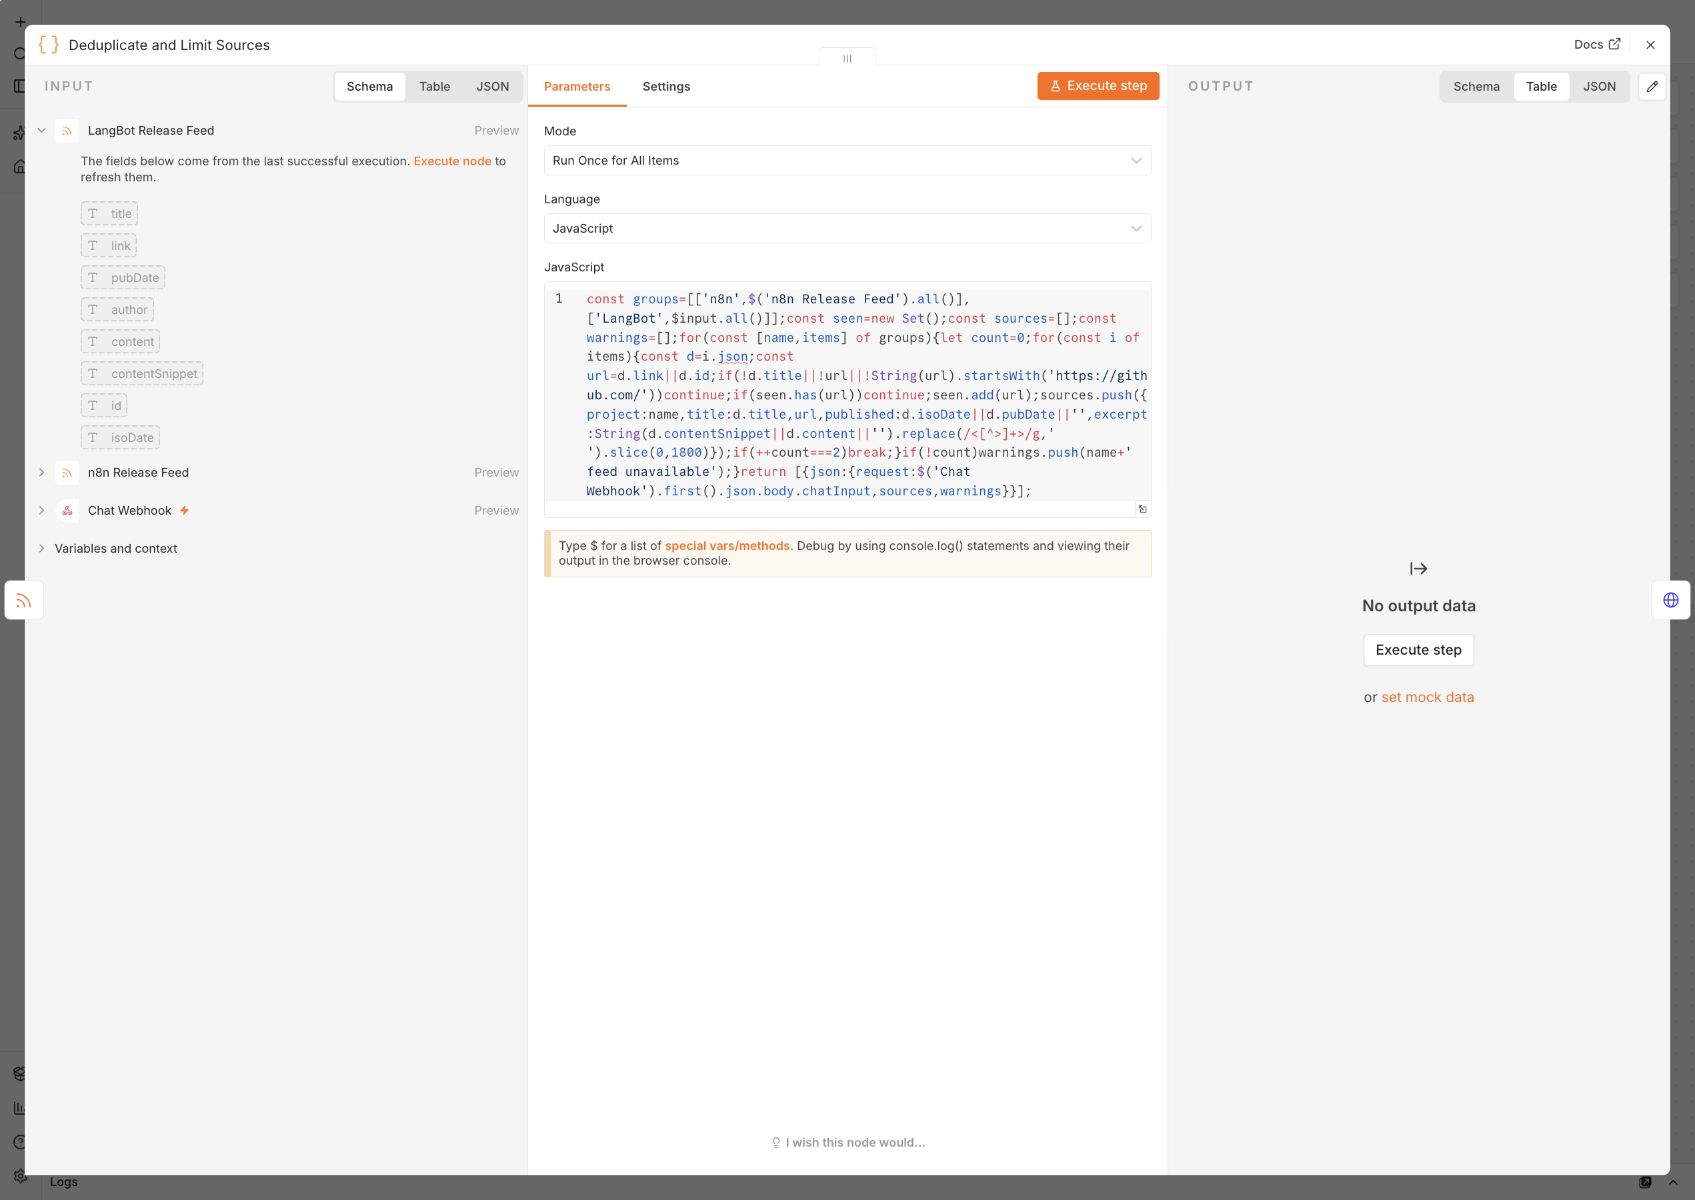This screenshot has height=1200, width=1695.
Task: Expand the Chat Webhook section
Action: (x=42, y=511)
